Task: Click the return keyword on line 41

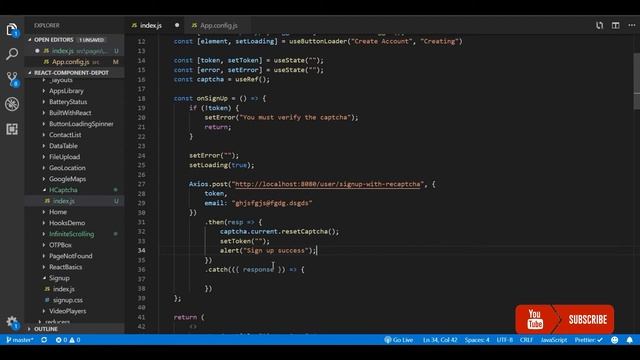Action: (185, 317)
